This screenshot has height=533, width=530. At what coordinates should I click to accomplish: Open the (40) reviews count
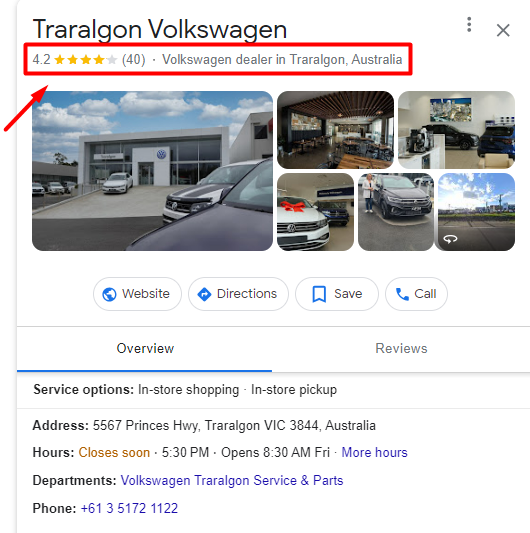point(134,60)
